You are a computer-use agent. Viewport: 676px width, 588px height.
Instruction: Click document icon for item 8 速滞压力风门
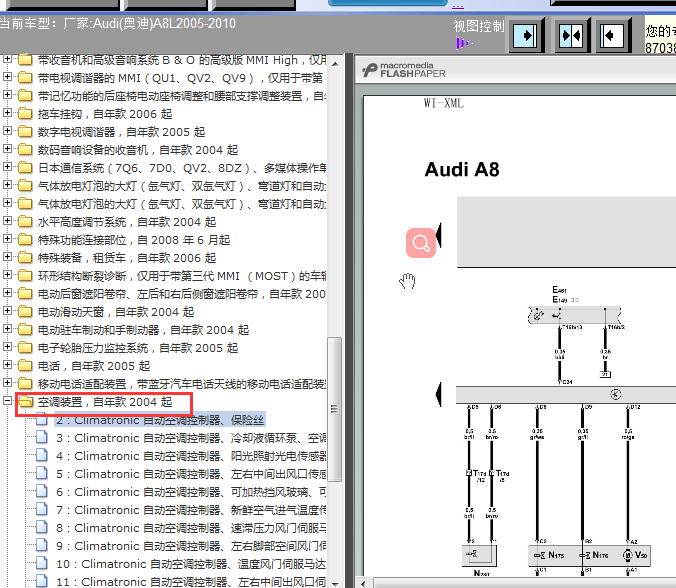tap(42, 528)
